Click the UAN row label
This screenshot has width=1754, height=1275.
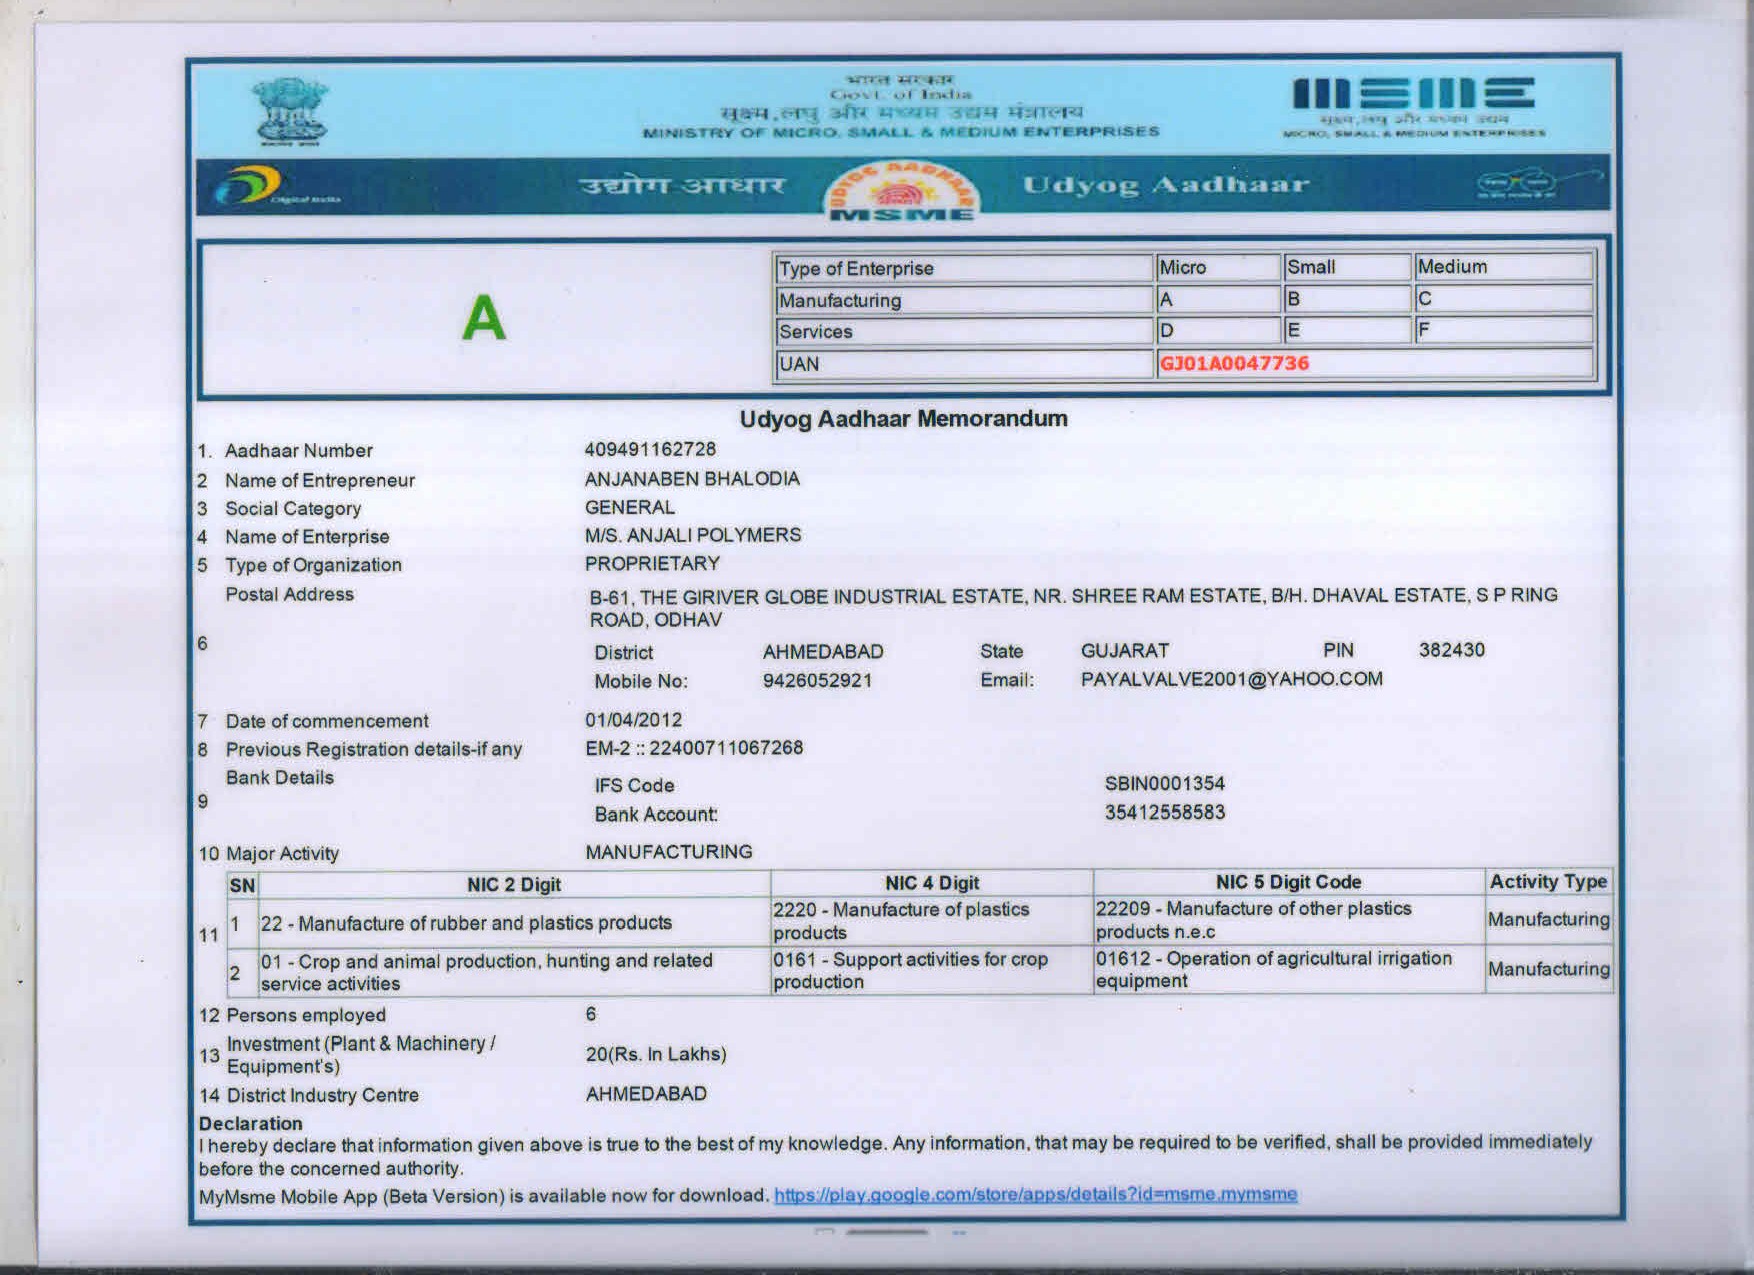click(964, 363)
